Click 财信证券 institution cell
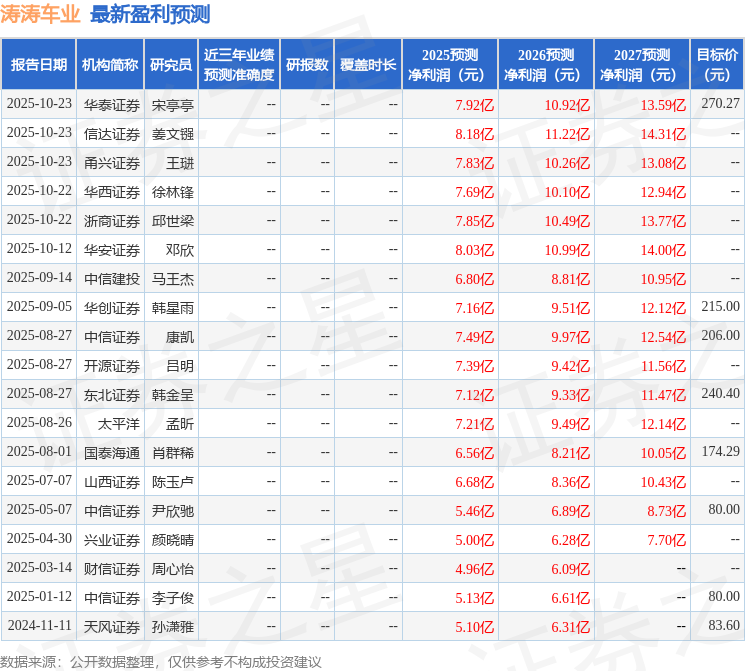This screenshot has width=745, height=671. click(112, 569)
